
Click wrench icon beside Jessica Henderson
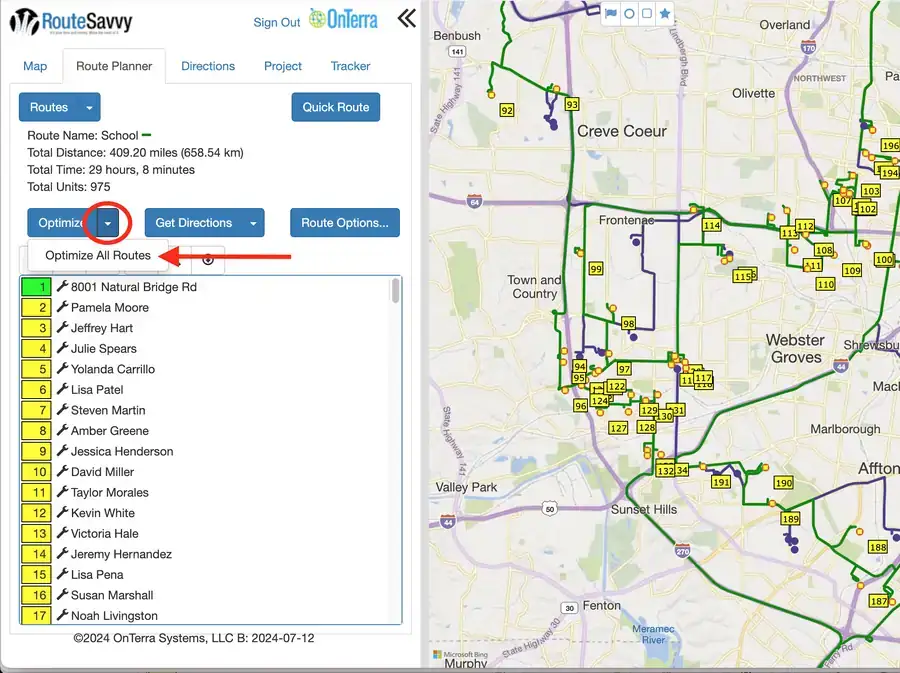tap(62, 451)
